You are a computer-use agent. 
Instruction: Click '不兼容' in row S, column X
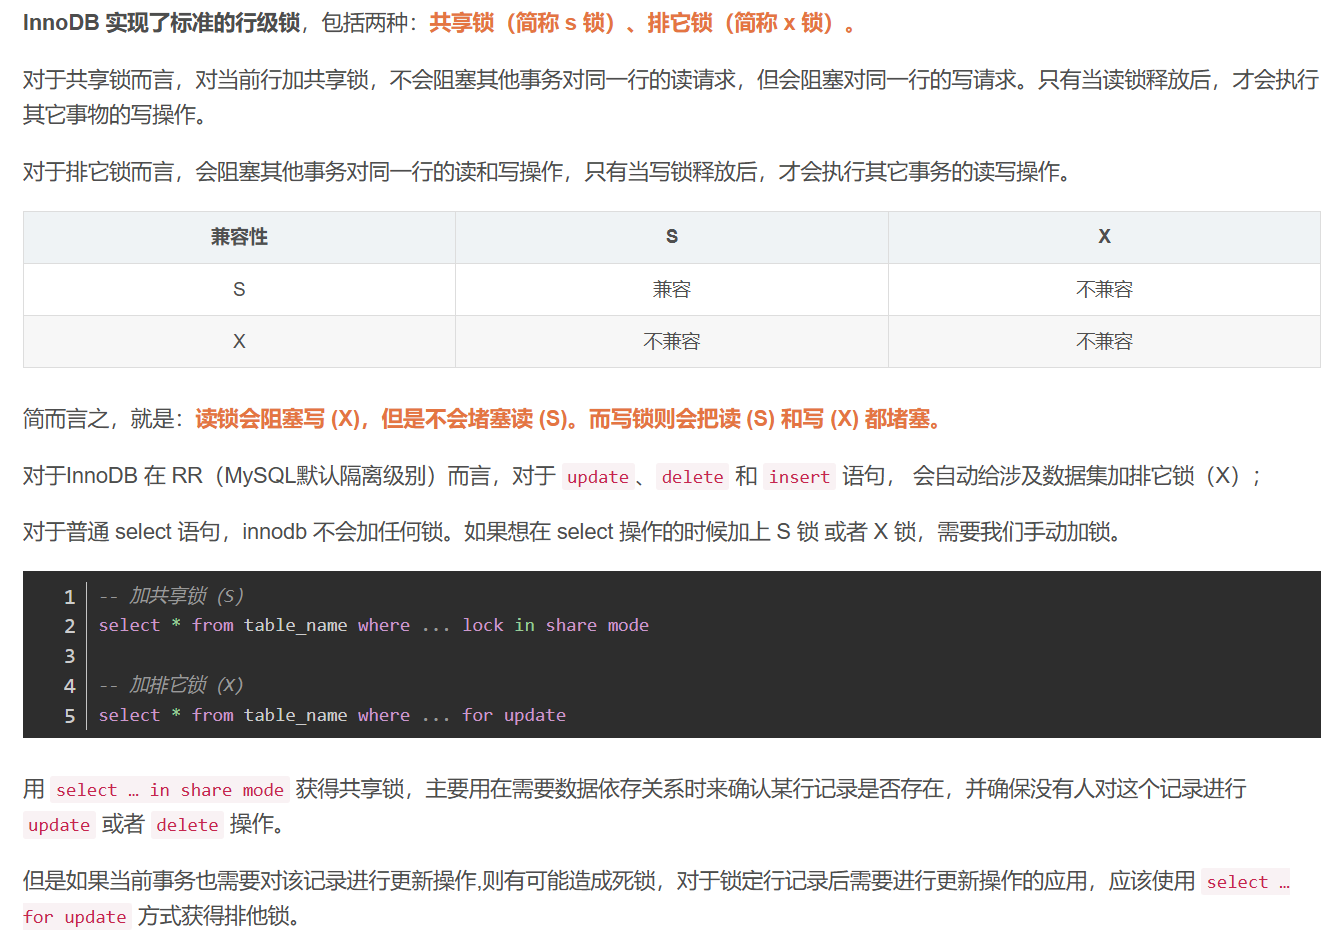1104,289
